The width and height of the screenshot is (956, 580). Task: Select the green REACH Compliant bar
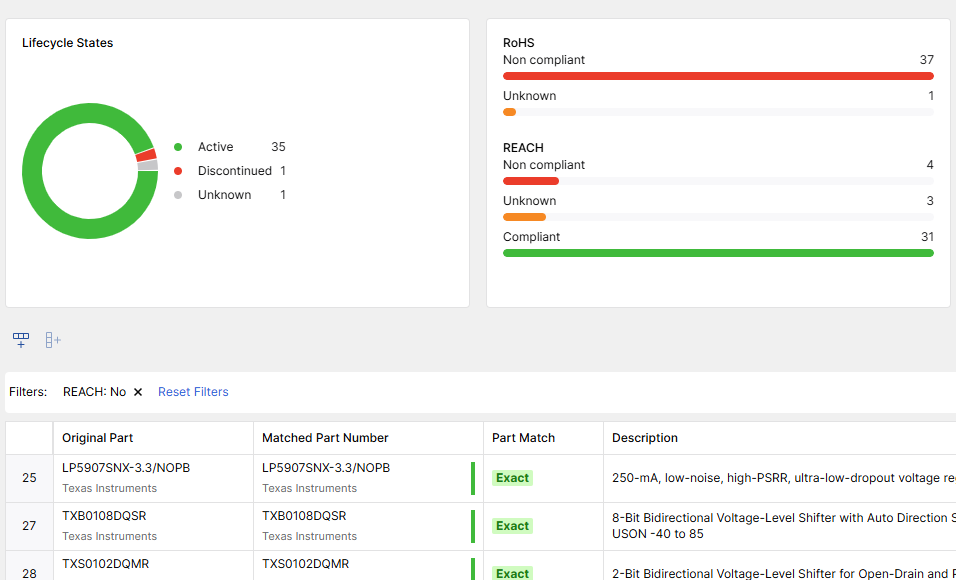718,253
